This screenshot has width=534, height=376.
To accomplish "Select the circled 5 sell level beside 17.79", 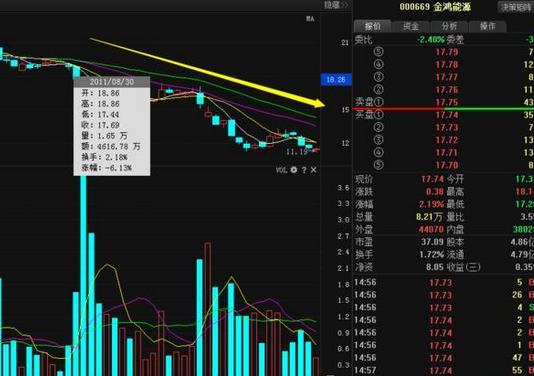I will (378, 52).
